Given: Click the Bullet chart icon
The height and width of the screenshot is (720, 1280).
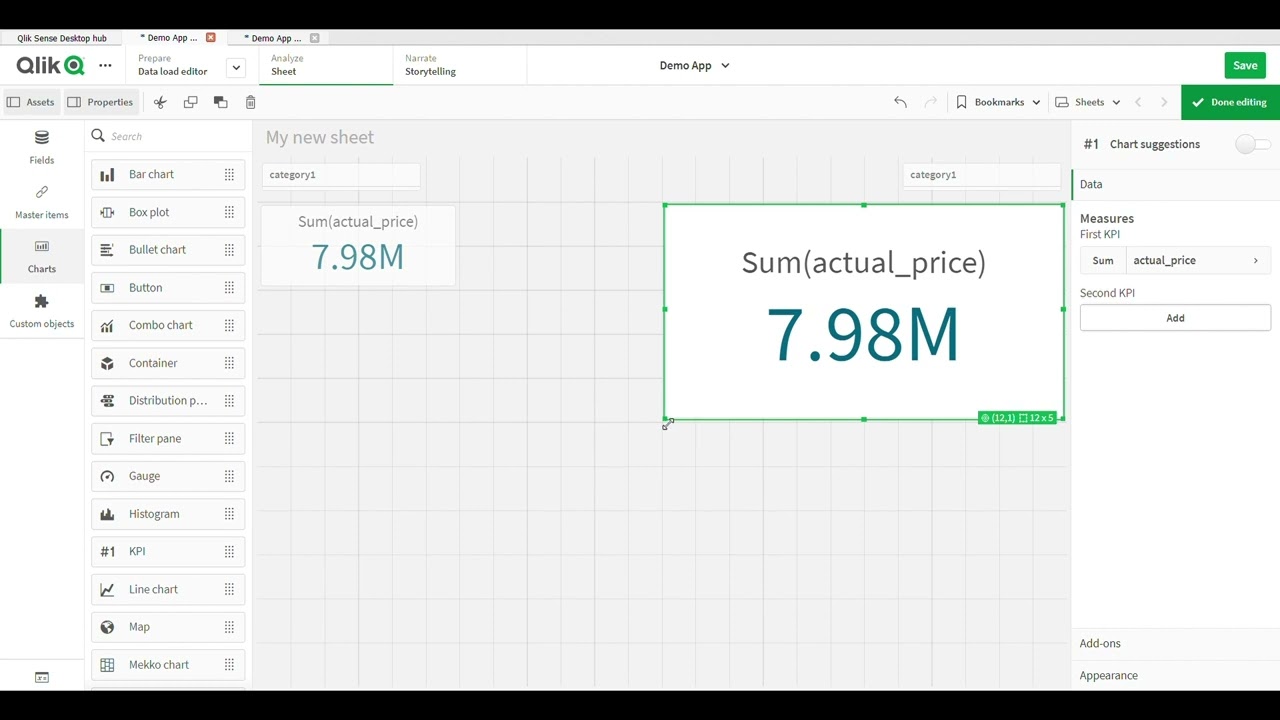Looking at the screenshot, I should [x=107, y=250].
